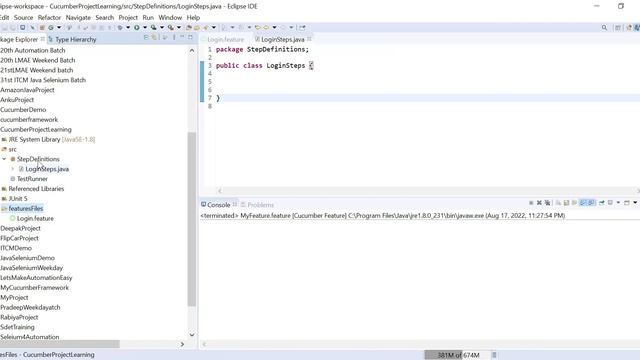
Task: Click the Open Console icon
Action: tap(627, 203)
